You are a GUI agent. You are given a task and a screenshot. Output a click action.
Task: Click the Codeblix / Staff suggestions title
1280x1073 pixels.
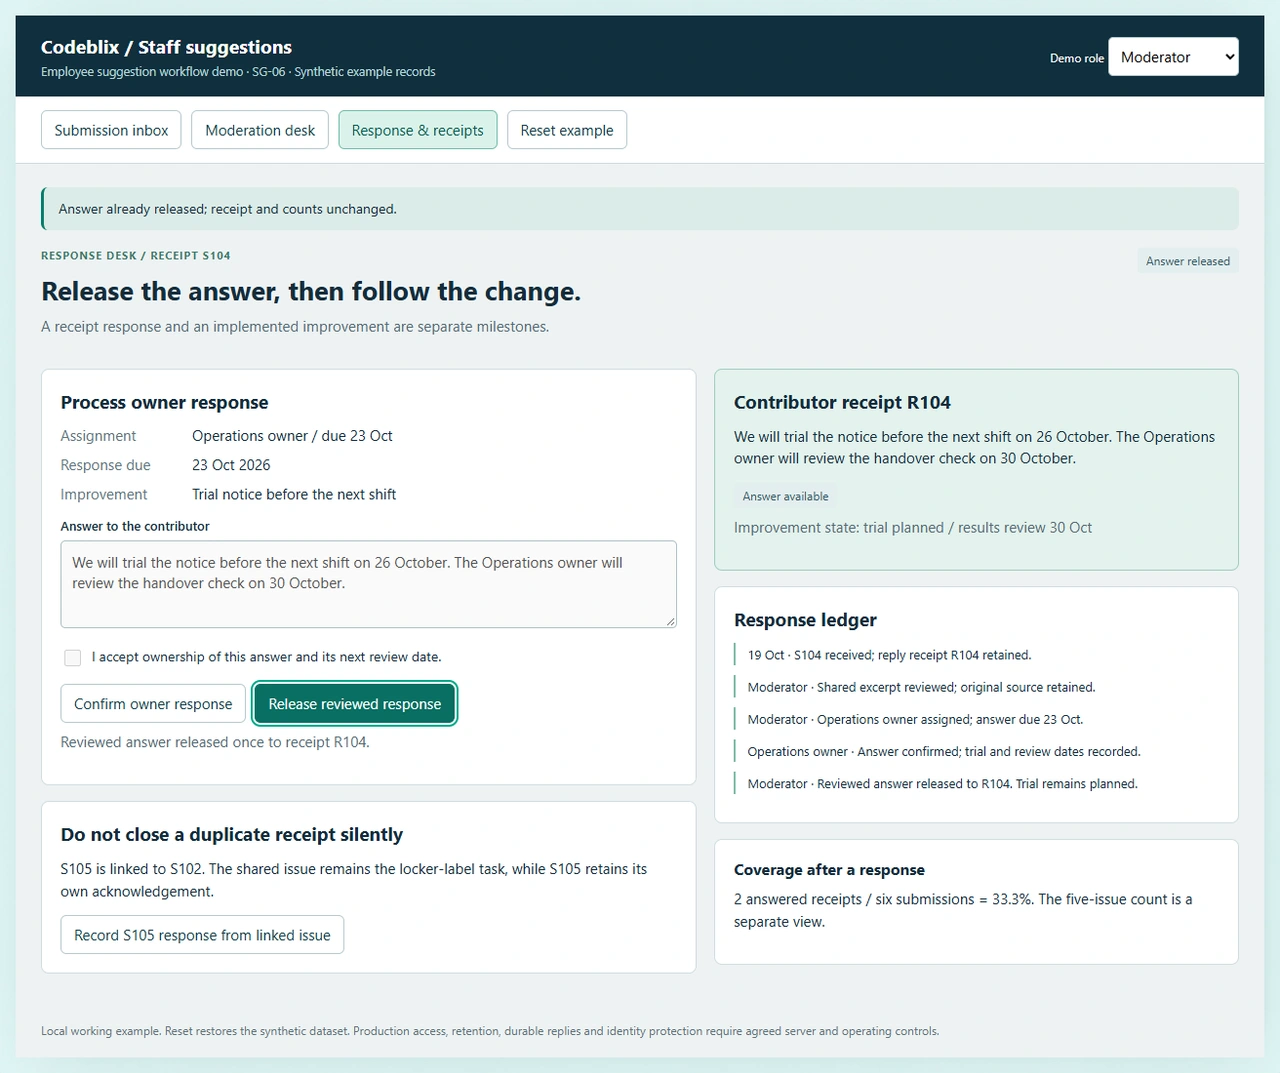(166, 47)
